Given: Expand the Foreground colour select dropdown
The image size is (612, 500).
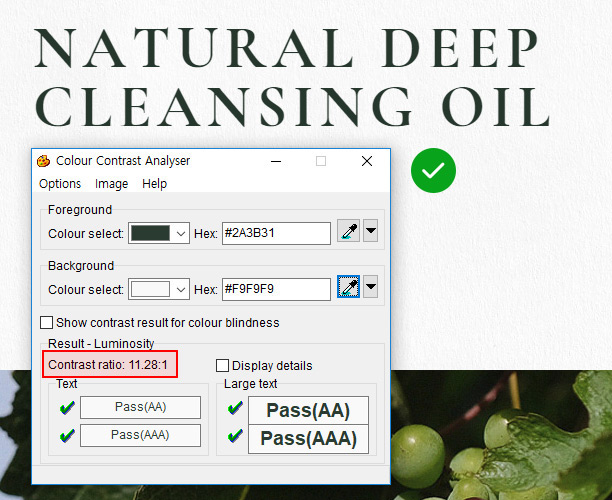Looking at the screenshot, I should tap(181, 233).
